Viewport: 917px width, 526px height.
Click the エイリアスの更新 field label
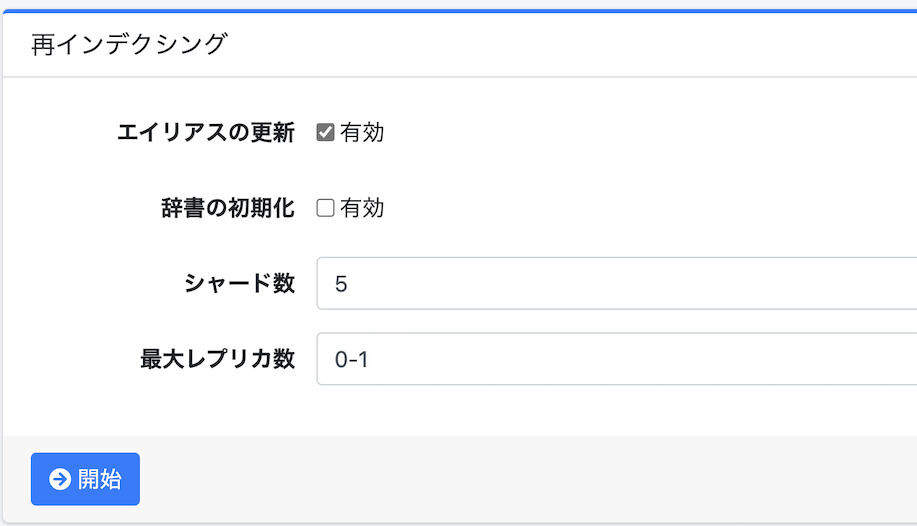(x=206, y=133)
